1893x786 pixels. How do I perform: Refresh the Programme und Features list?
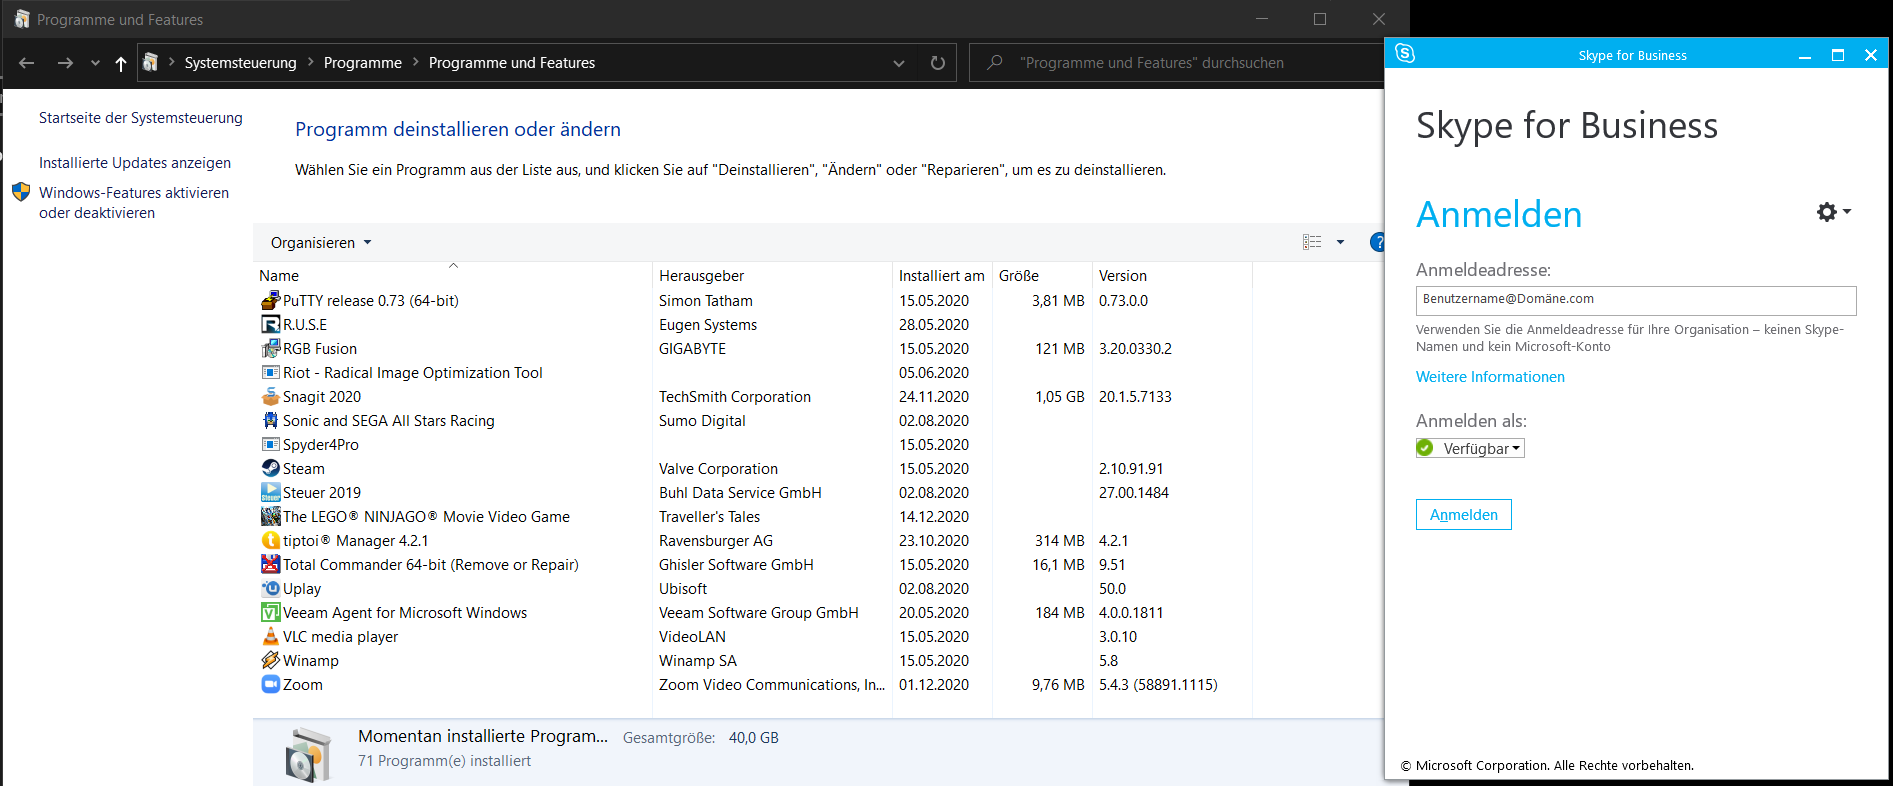pos(938,63)
